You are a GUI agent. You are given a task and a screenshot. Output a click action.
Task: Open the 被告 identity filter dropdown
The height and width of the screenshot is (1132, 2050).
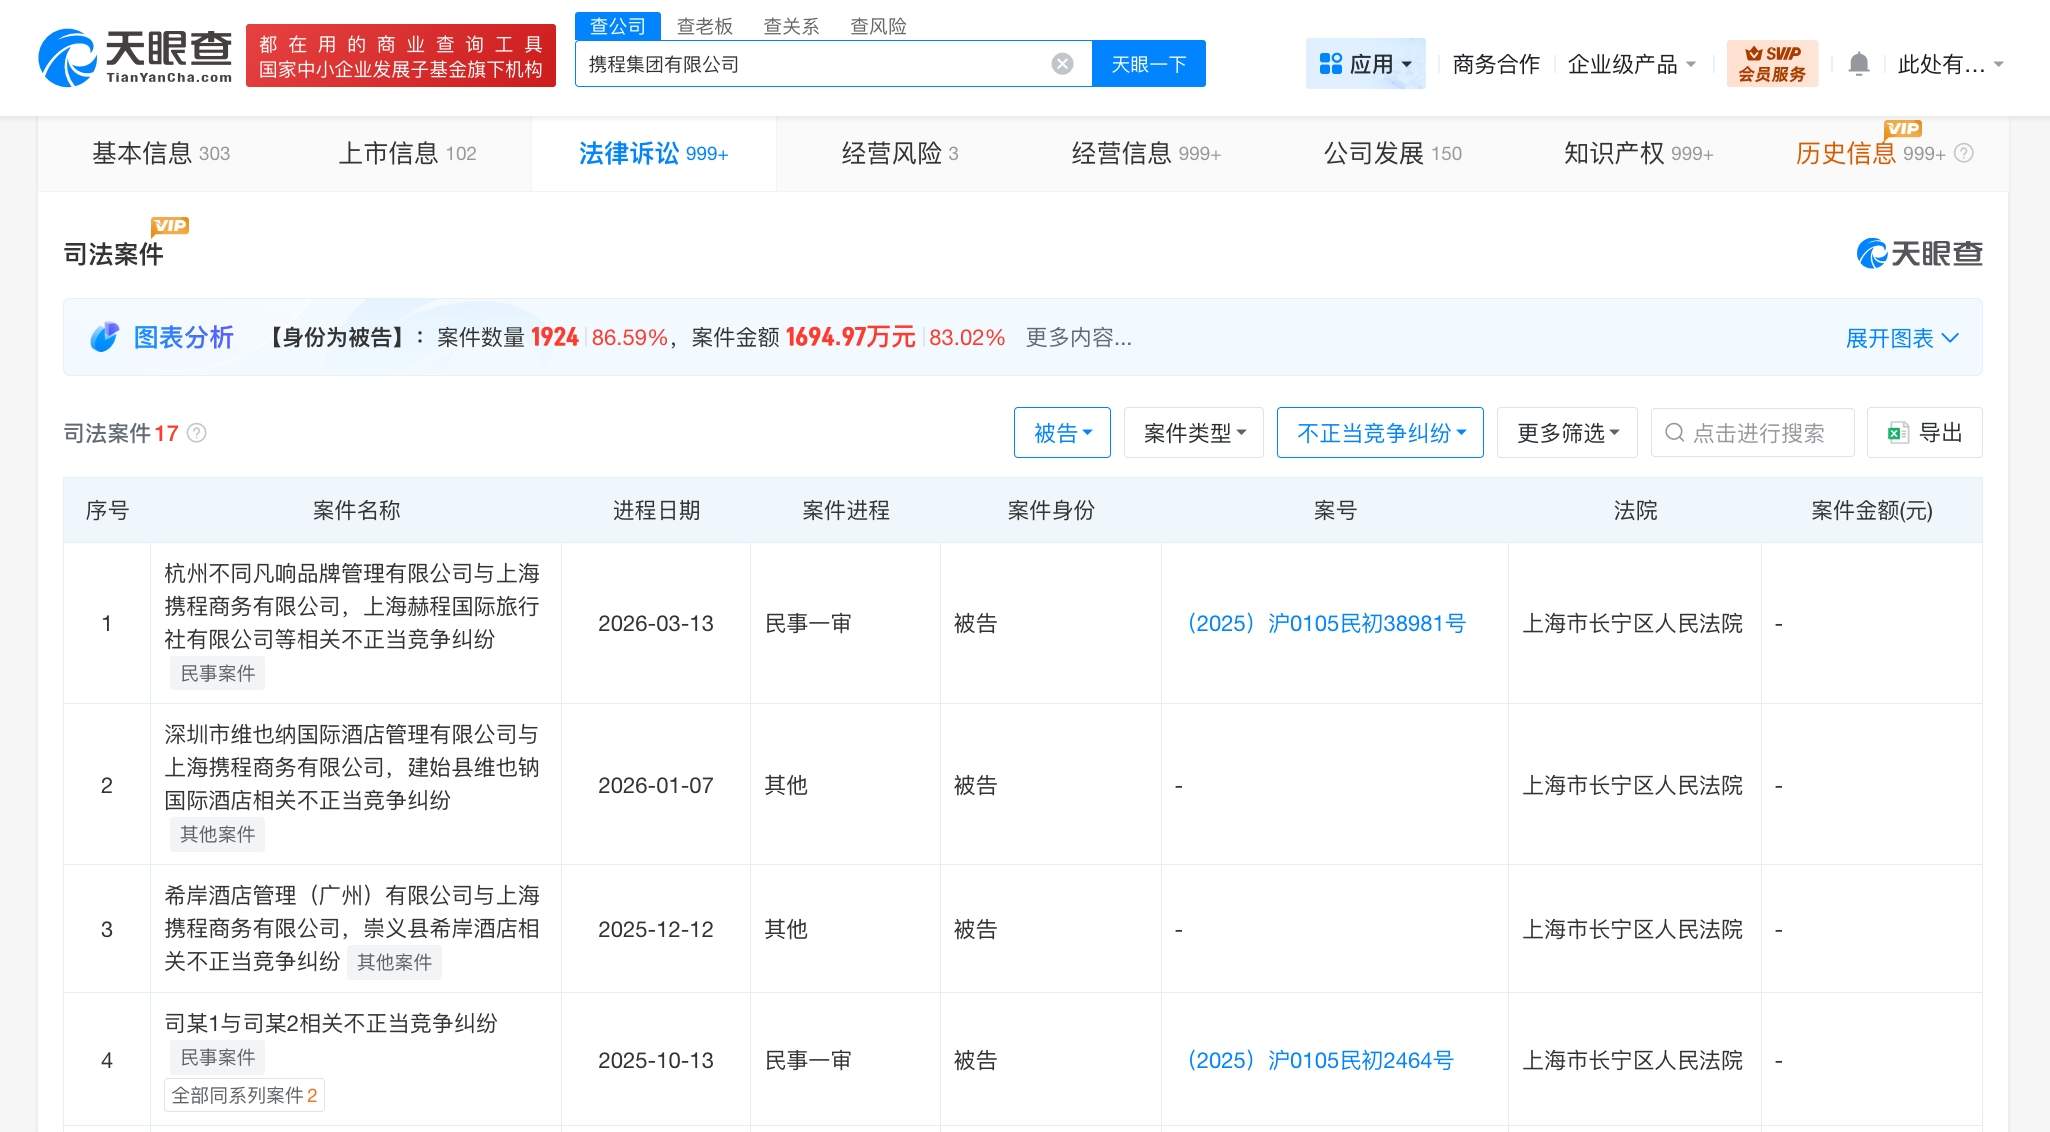[x=1062, y=433]
